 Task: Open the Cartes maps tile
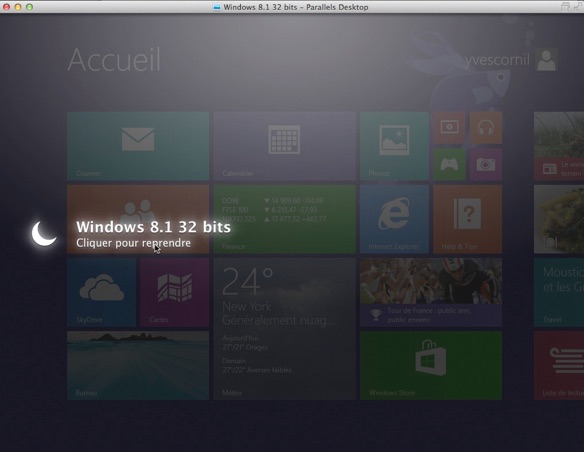point(175,292)
